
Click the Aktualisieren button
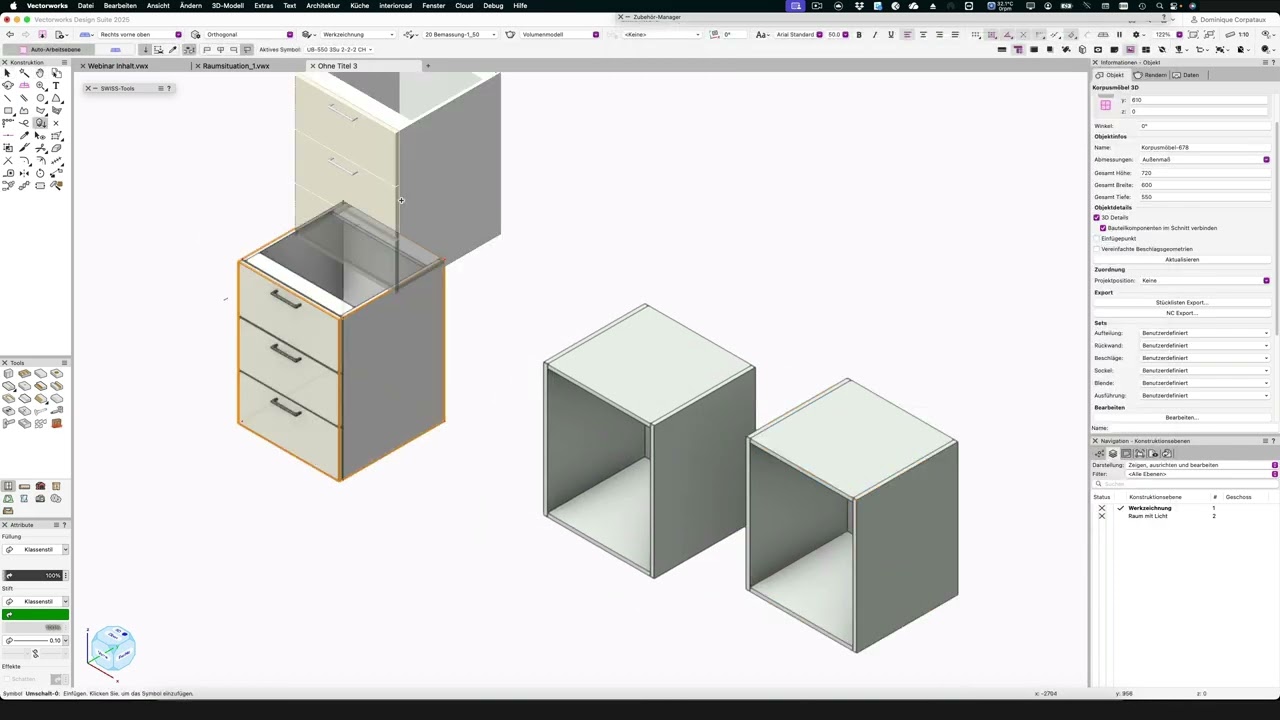[x=1182, y=260]
